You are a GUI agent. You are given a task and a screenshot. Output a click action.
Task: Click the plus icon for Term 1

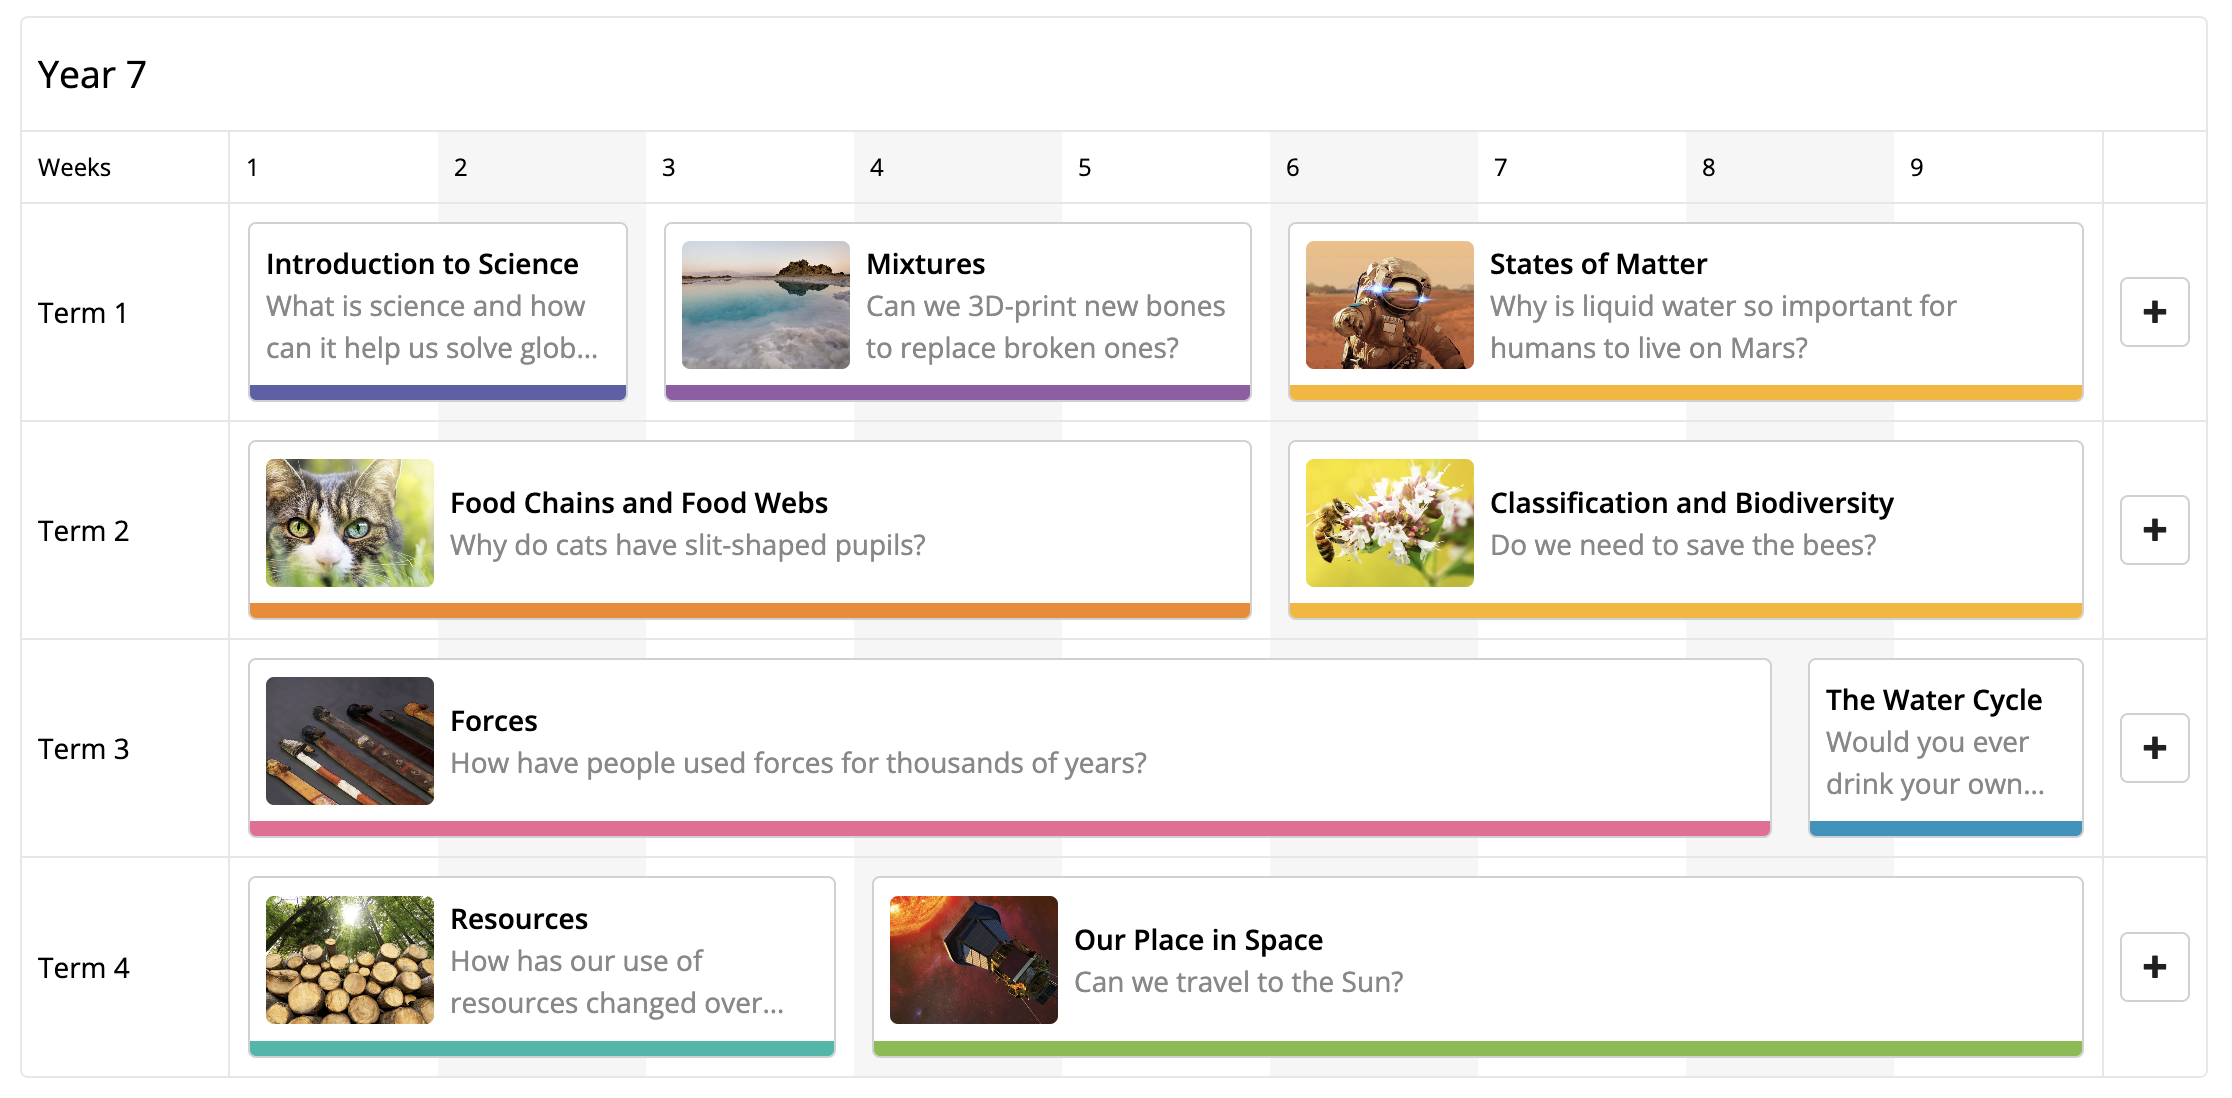pyautogui.click(x=2154, y=312)
